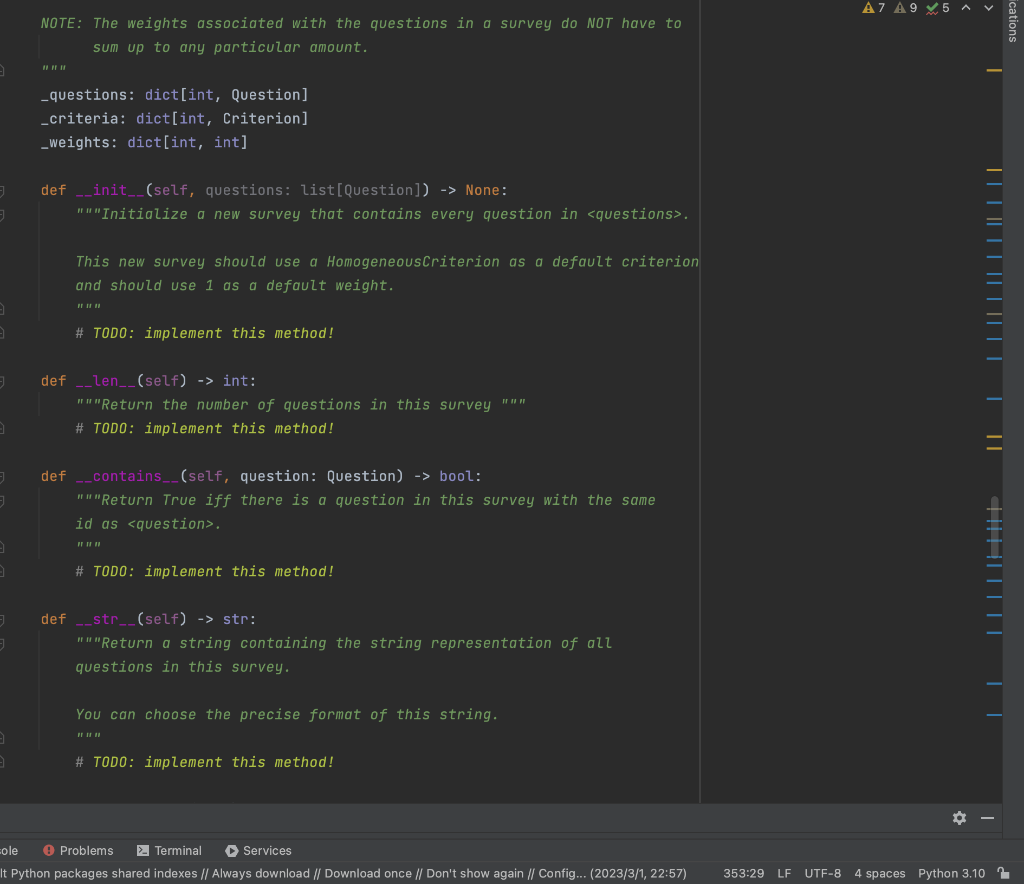Open the tool window options gear
1024x884 pixels.
959,818
